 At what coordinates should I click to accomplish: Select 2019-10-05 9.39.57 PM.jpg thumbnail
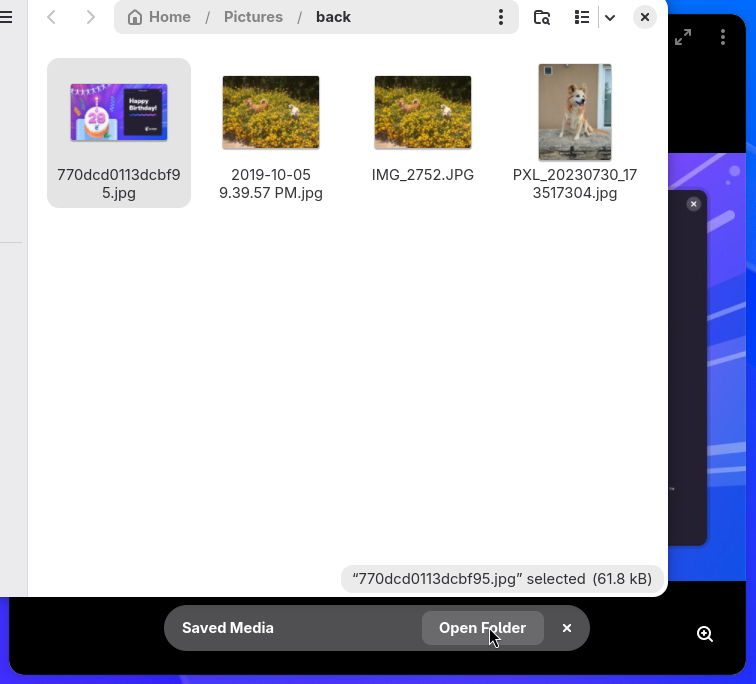[x=271, y=112]
